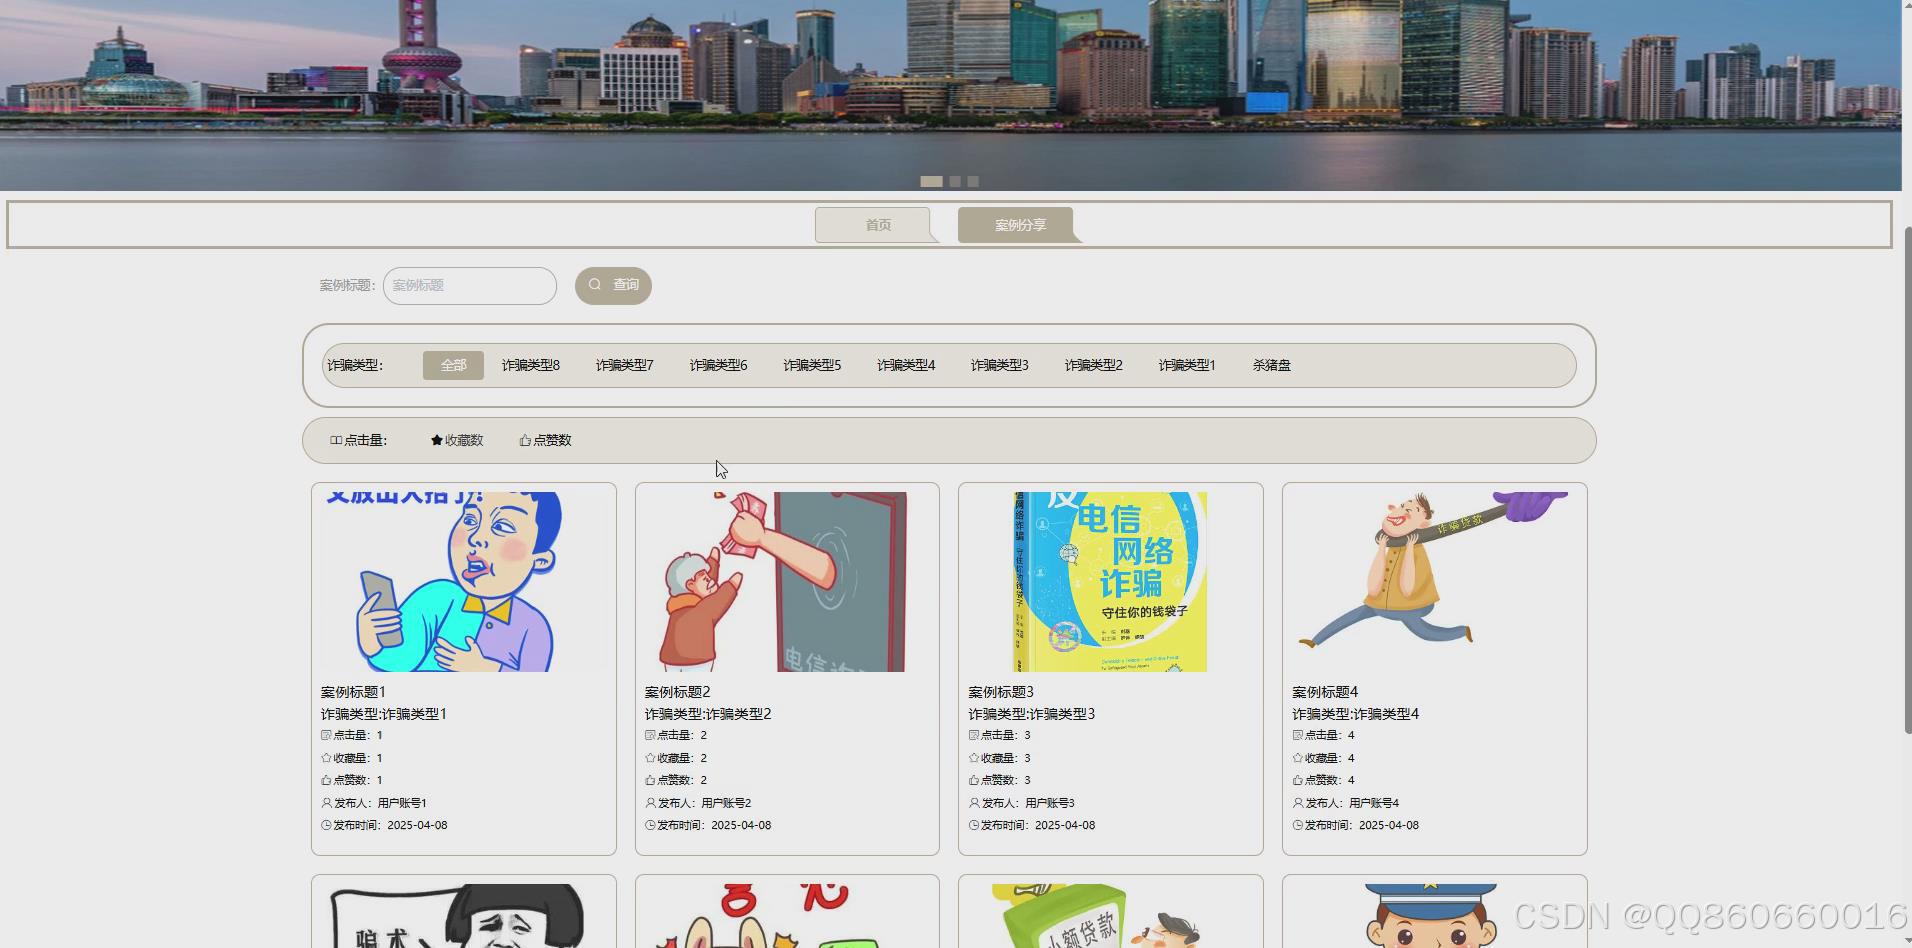Click 用户账号3 publisher text
The height and width of the screenshot is (948, 1912).
tap(1050, 803)
